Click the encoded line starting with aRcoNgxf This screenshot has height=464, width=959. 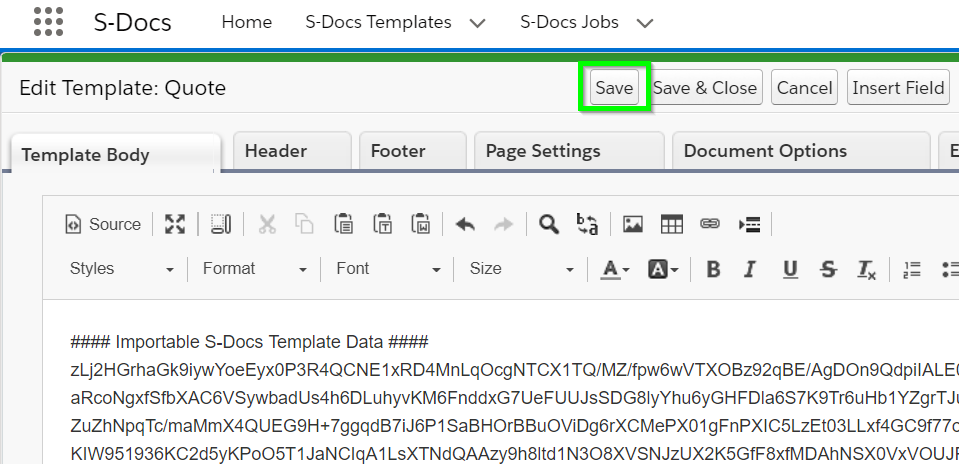[x=514, y=397]
